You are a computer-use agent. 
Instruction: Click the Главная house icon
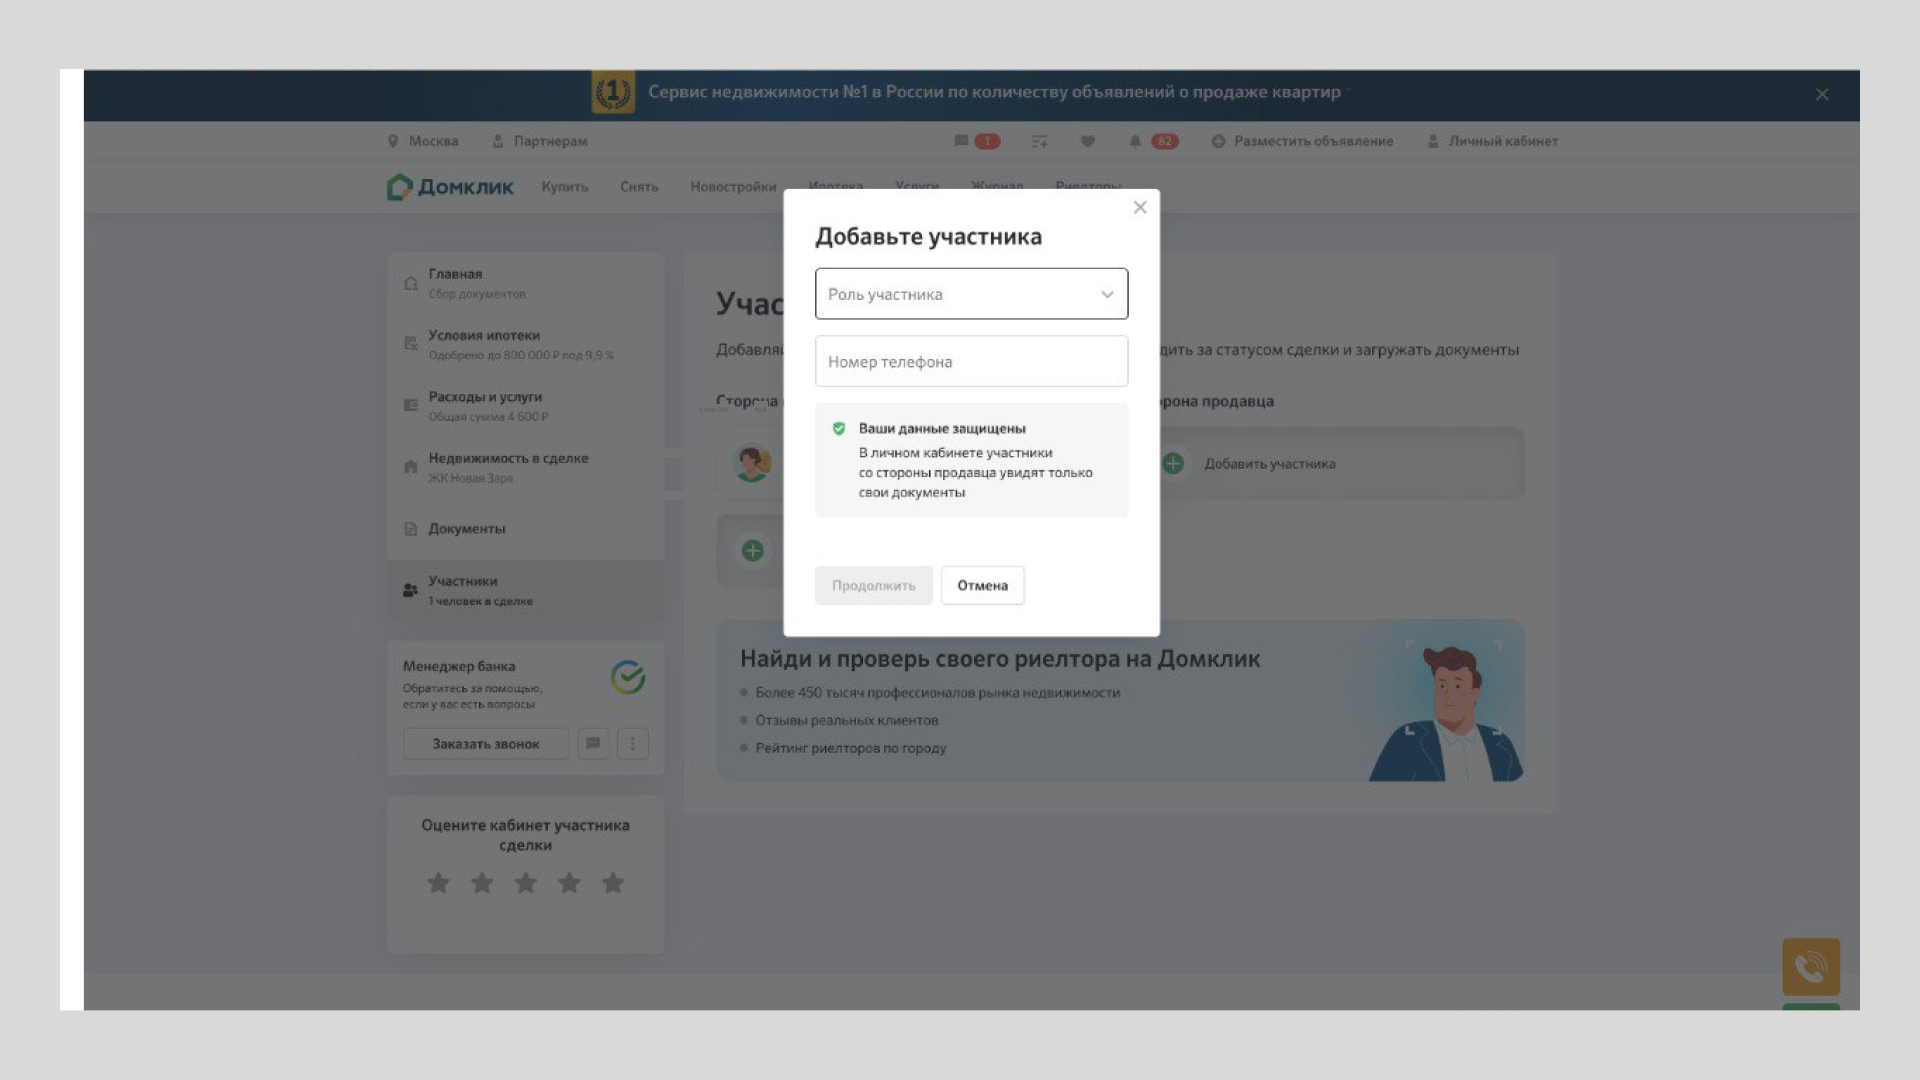click(410, 283)
